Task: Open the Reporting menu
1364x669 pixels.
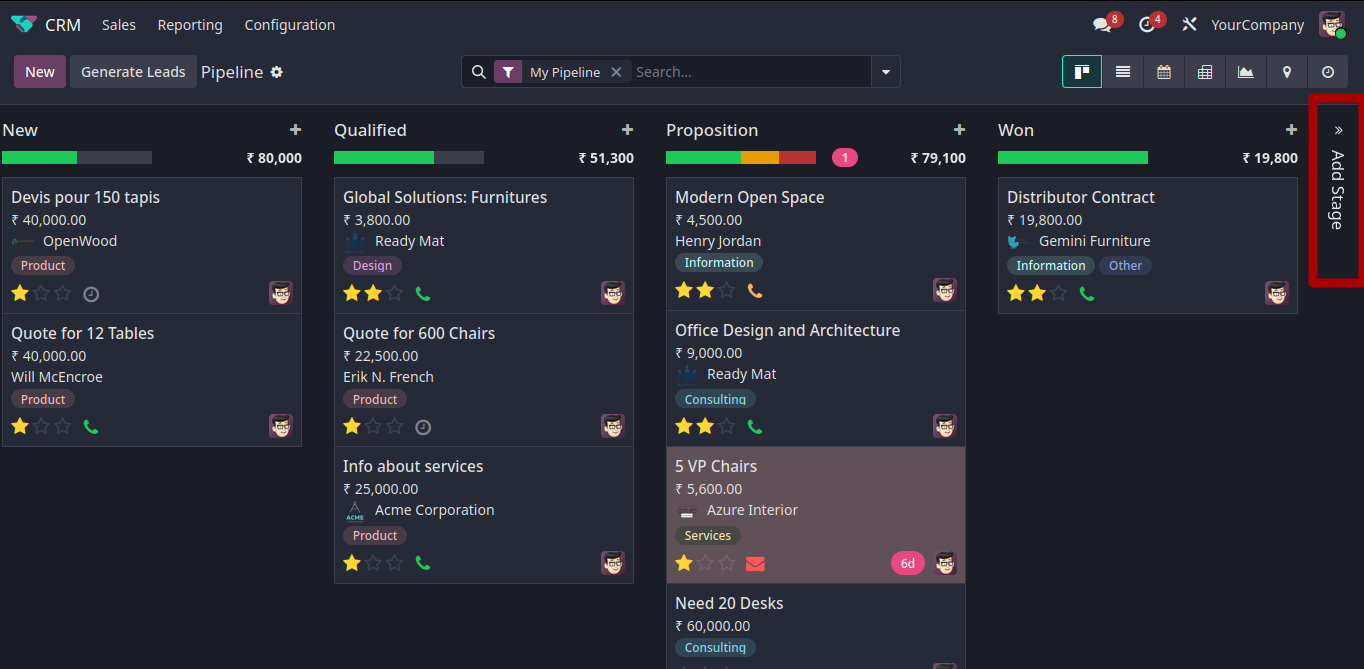Action: click(190, 25)
